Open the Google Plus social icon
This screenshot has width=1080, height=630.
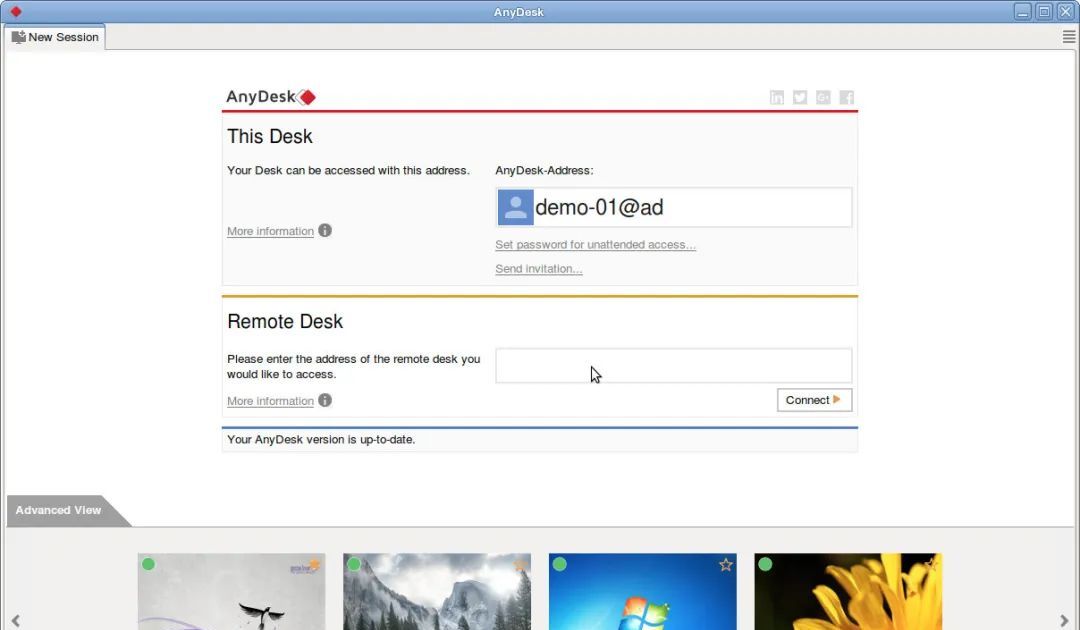823,97
